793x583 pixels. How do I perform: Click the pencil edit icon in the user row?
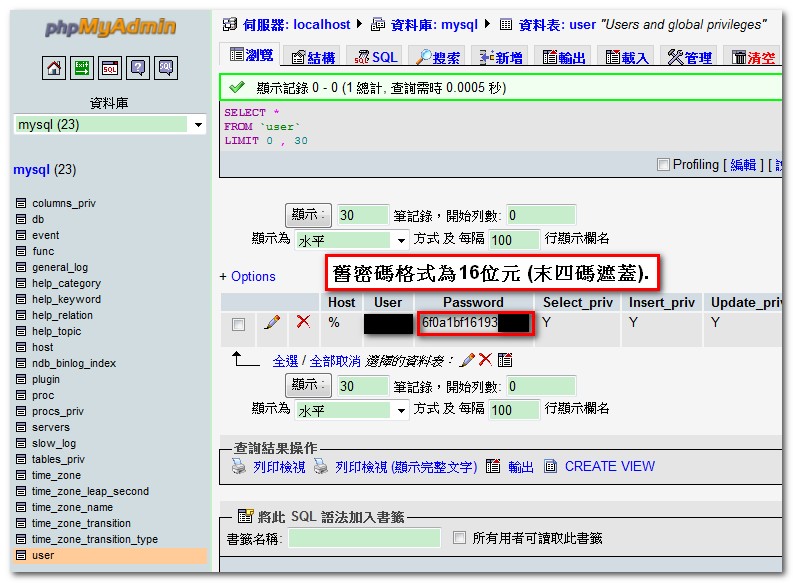pyautogui.click(x=271, y=323)
